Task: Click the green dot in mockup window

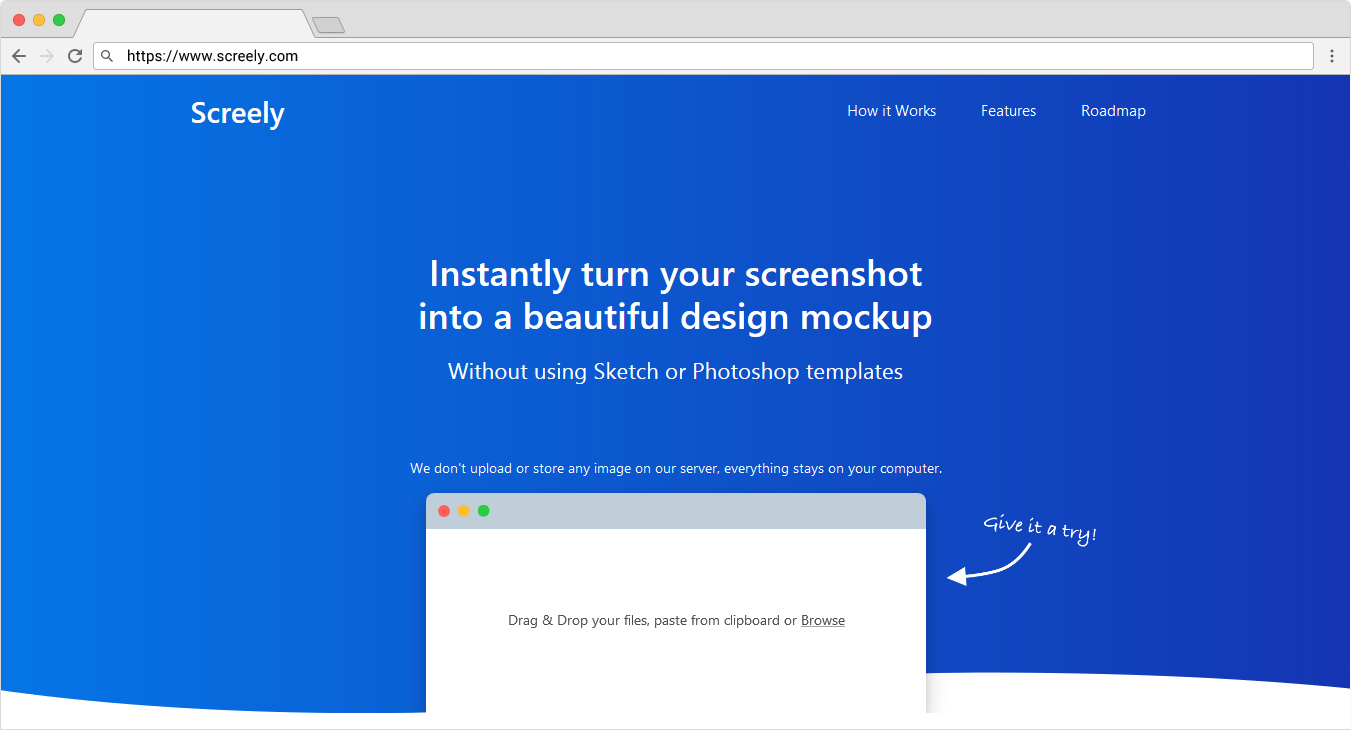Action: [484, 511]
